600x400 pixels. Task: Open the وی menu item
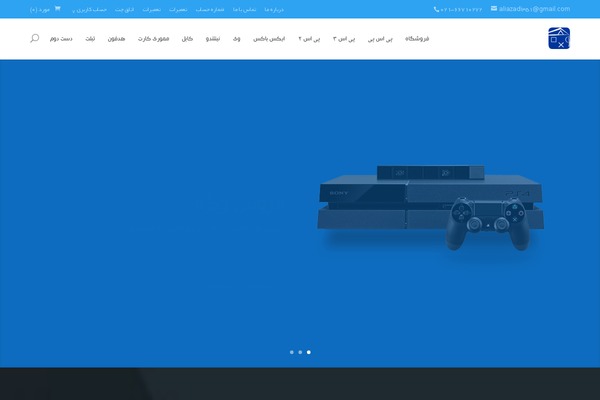pyautogui.click(x=236, y=39)
